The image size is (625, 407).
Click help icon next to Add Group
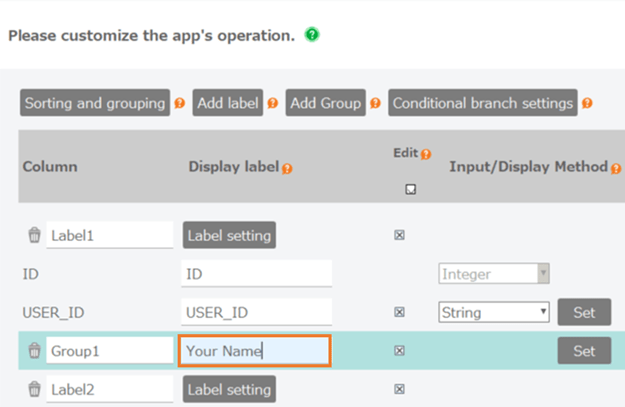[375, 103]
